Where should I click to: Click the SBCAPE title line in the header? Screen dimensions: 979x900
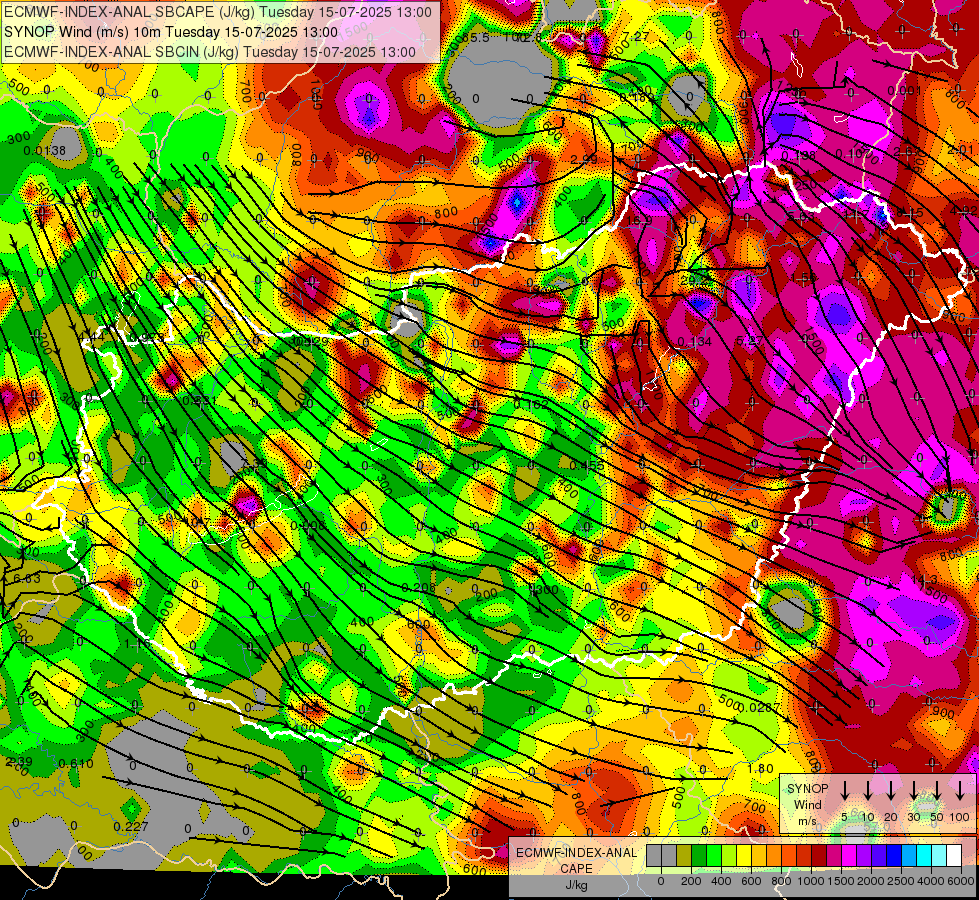pos(218,12)
